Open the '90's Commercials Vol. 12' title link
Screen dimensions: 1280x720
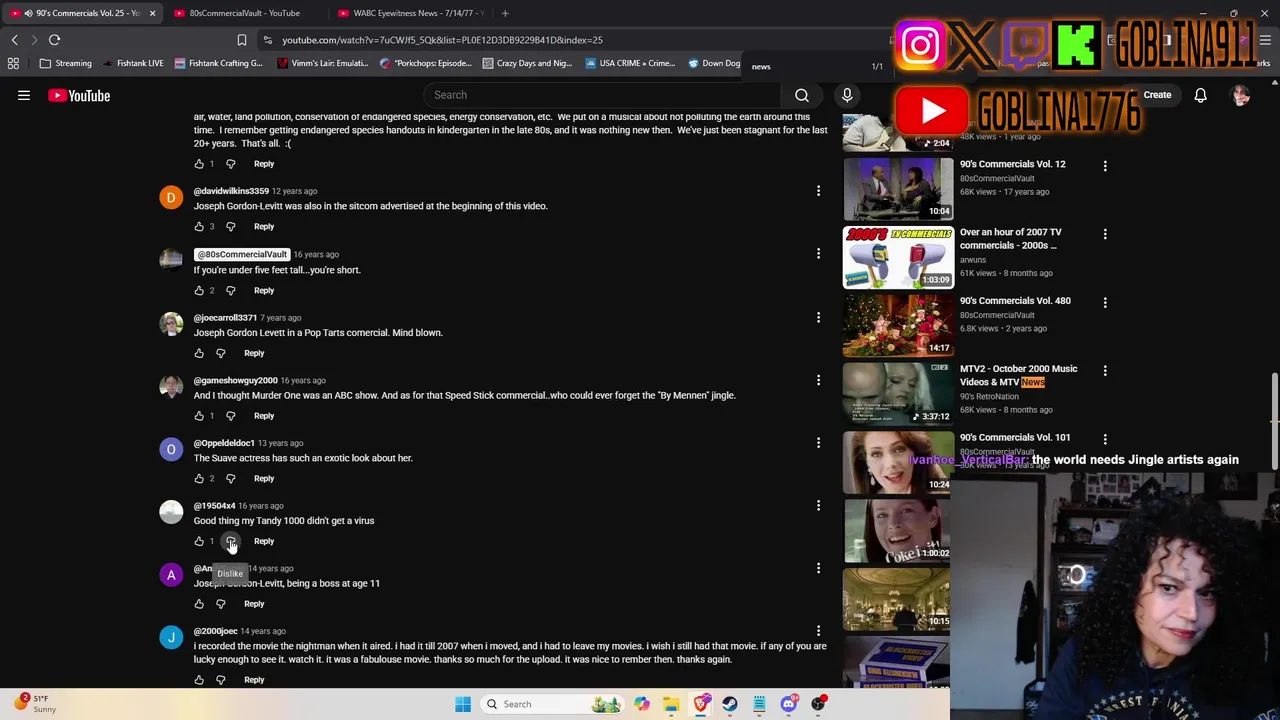[x=1012, y=164]
